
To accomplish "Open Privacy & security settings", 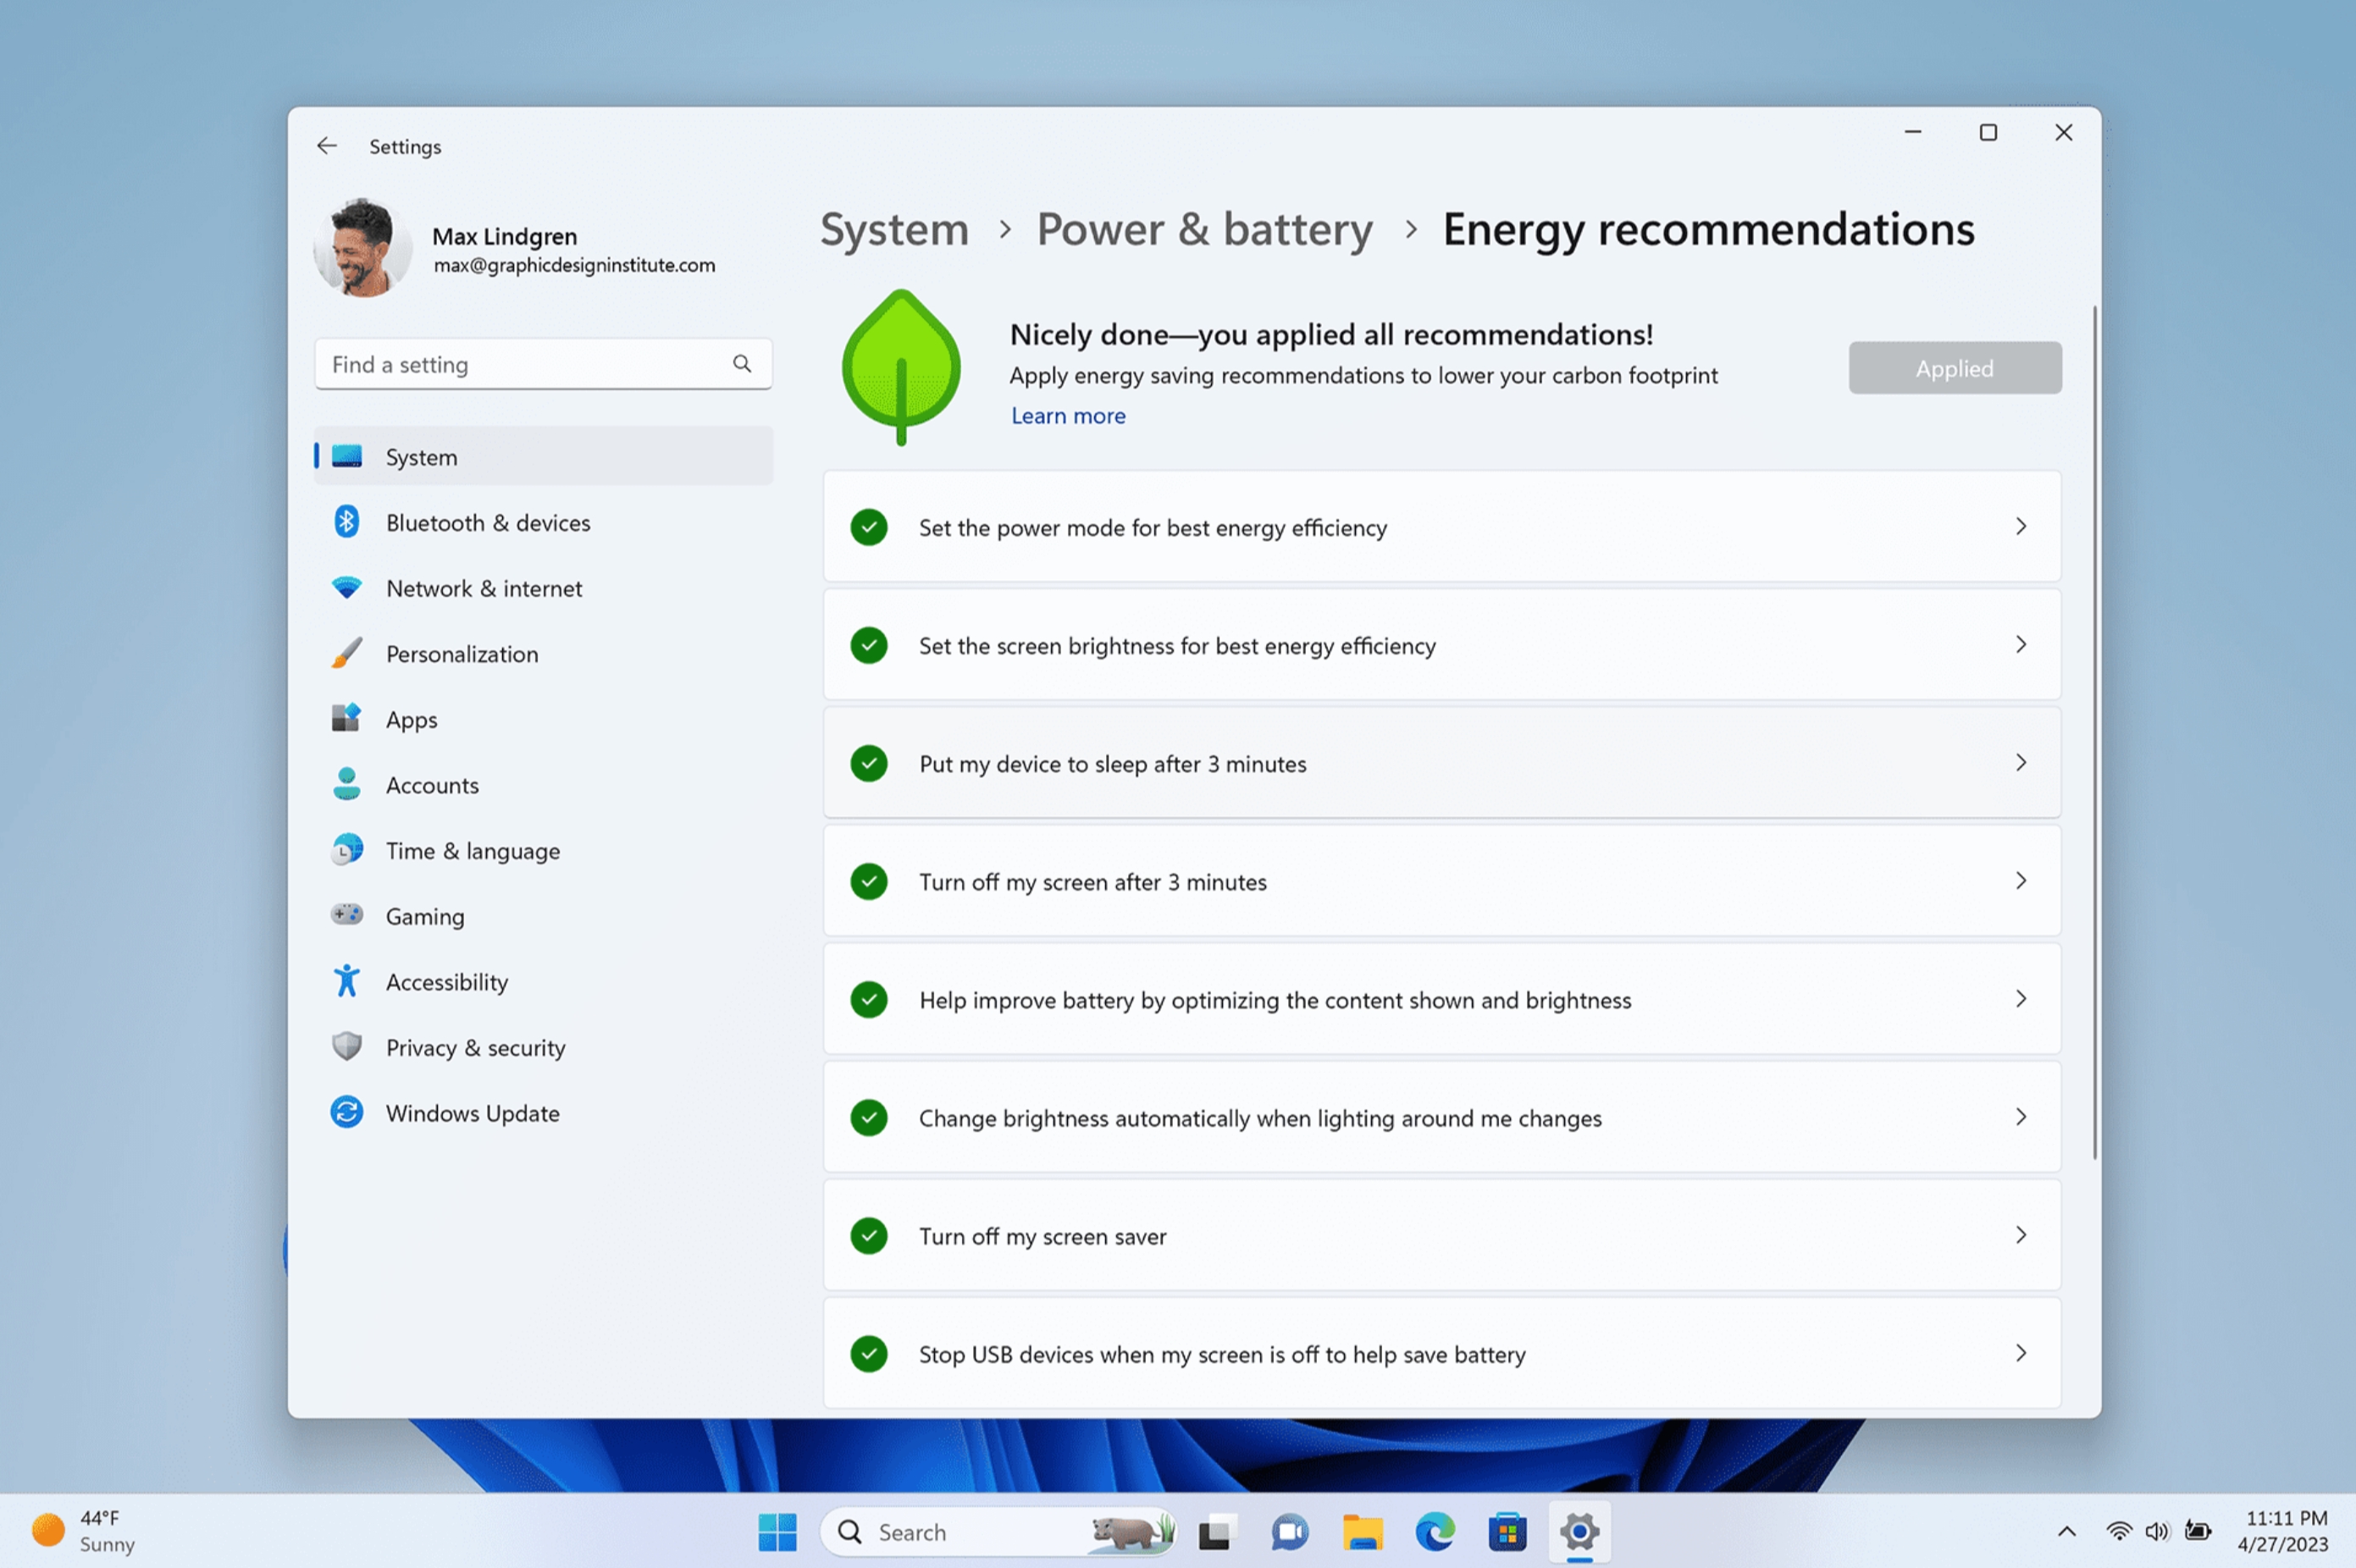I will tap(474, 1046).
